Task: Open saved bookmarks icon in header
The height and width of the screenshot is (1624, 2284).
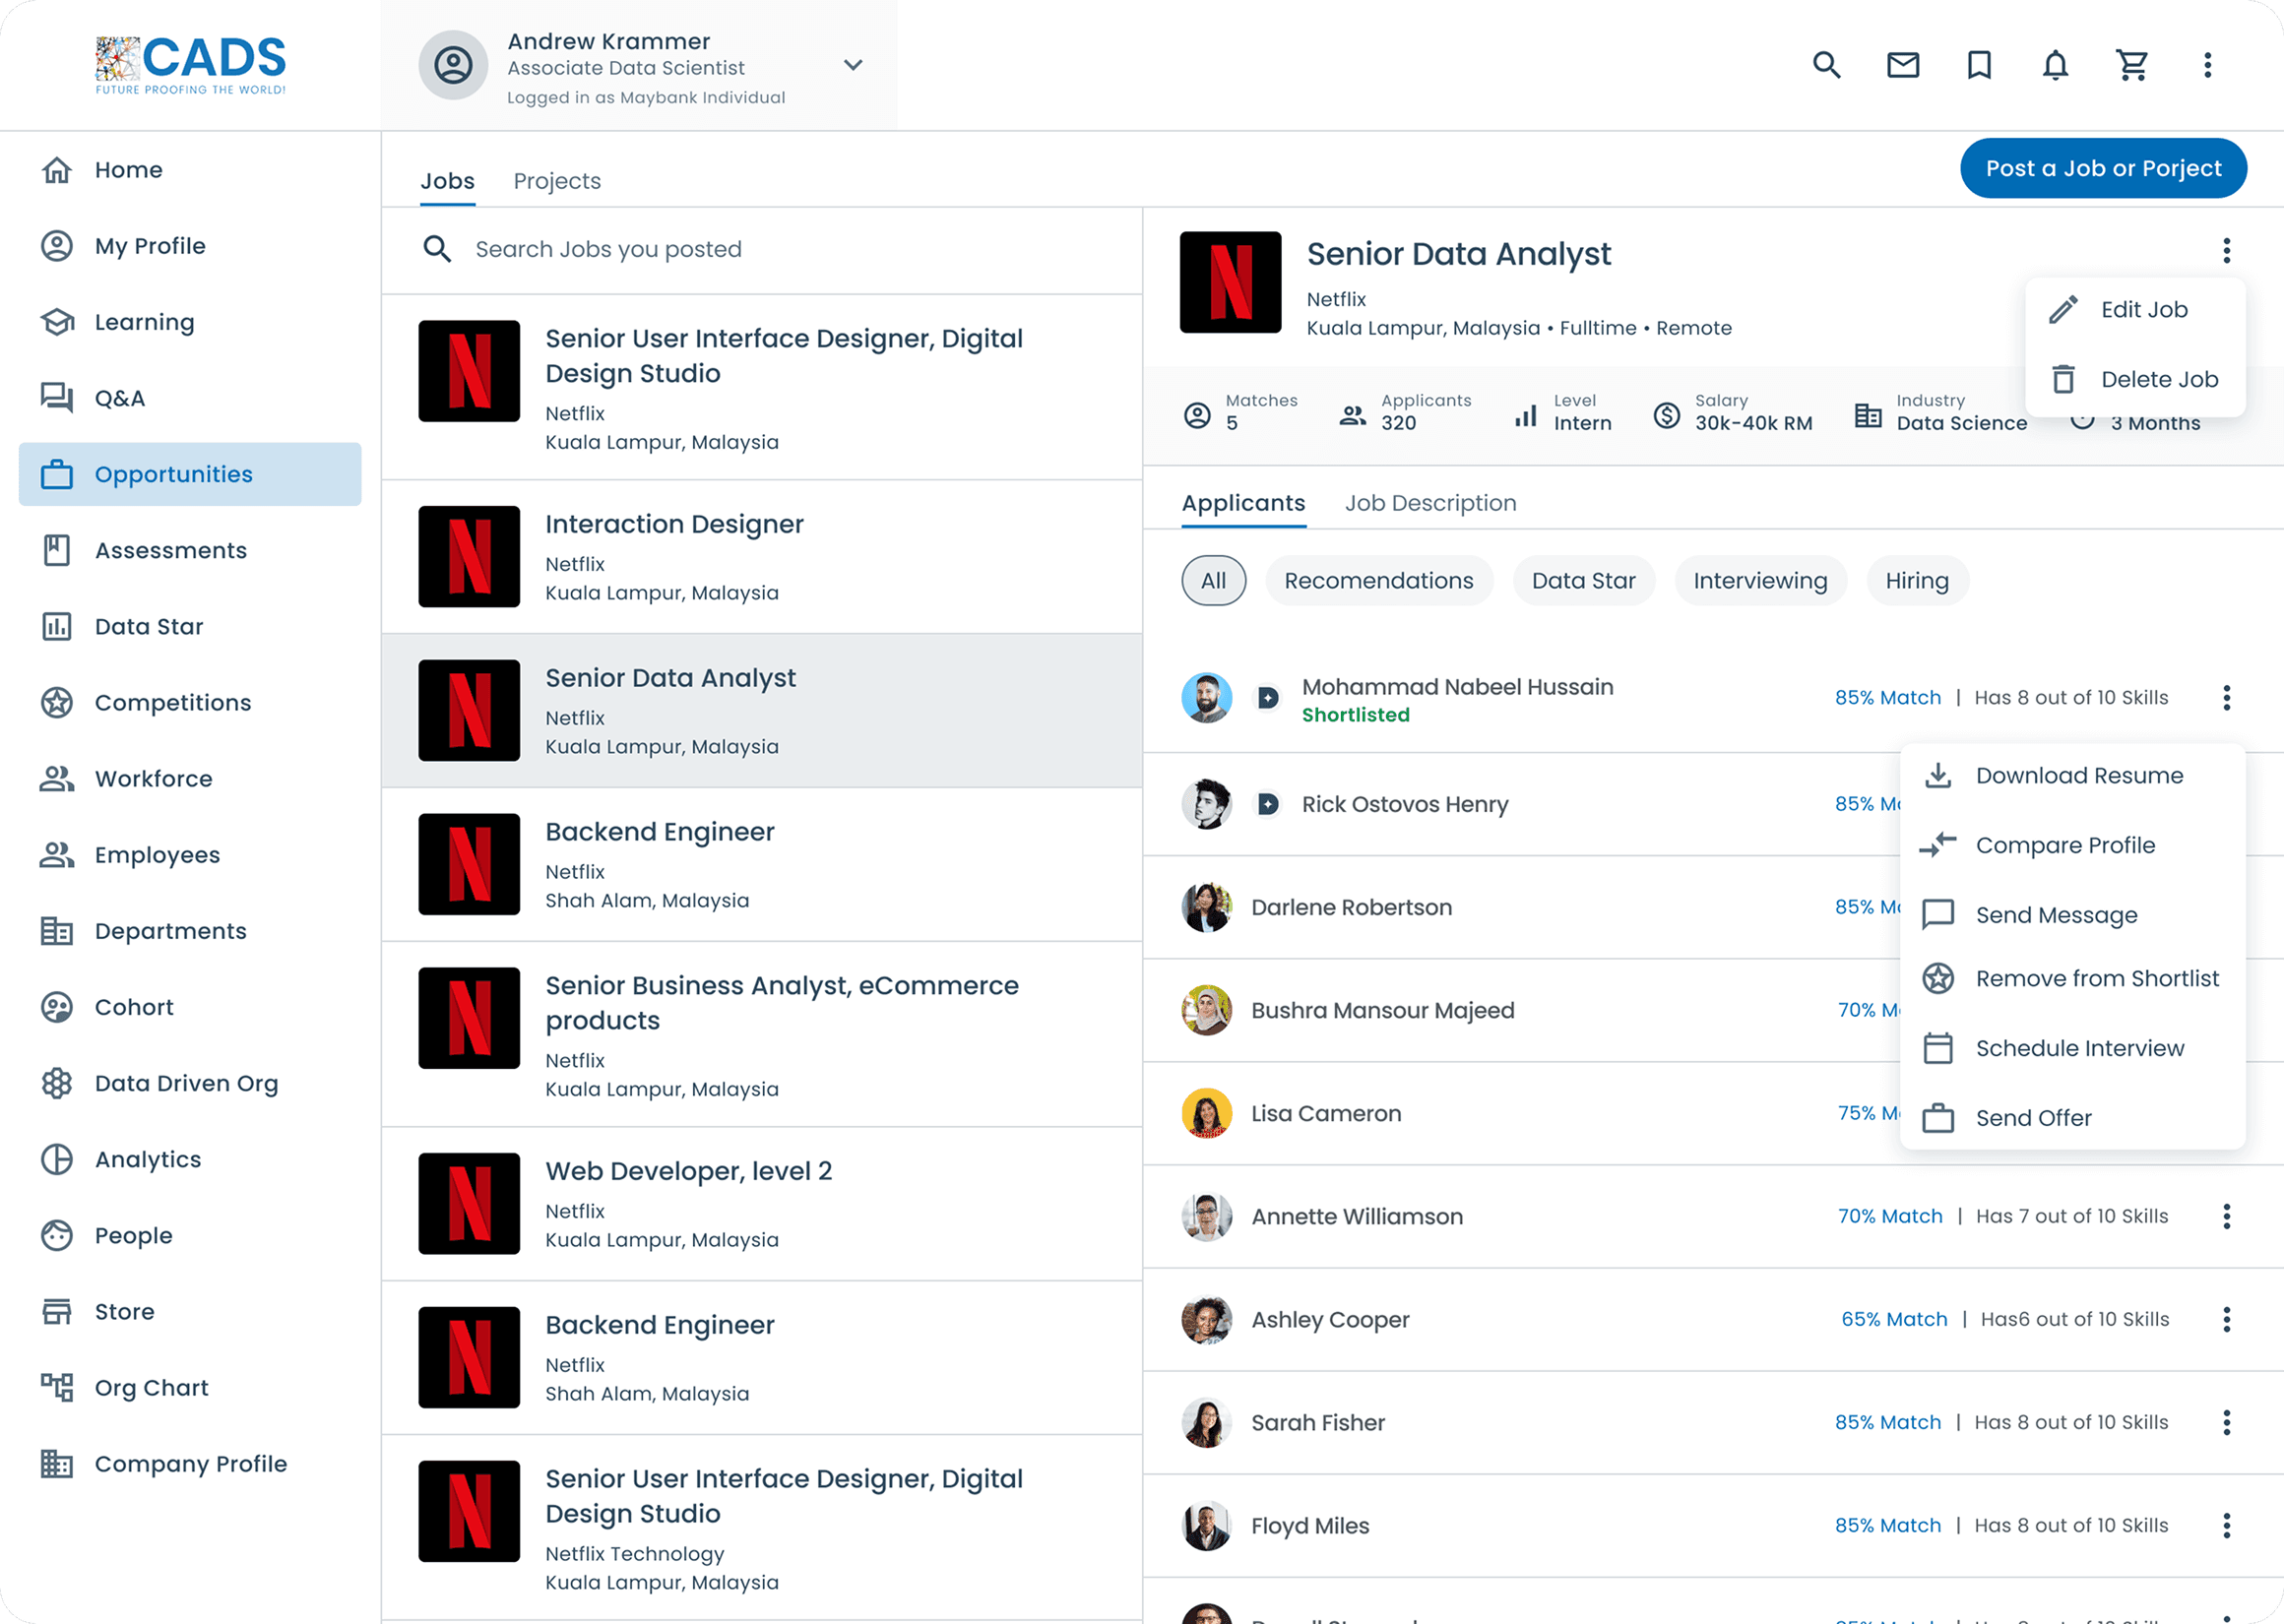Action: coord(1979,66)
